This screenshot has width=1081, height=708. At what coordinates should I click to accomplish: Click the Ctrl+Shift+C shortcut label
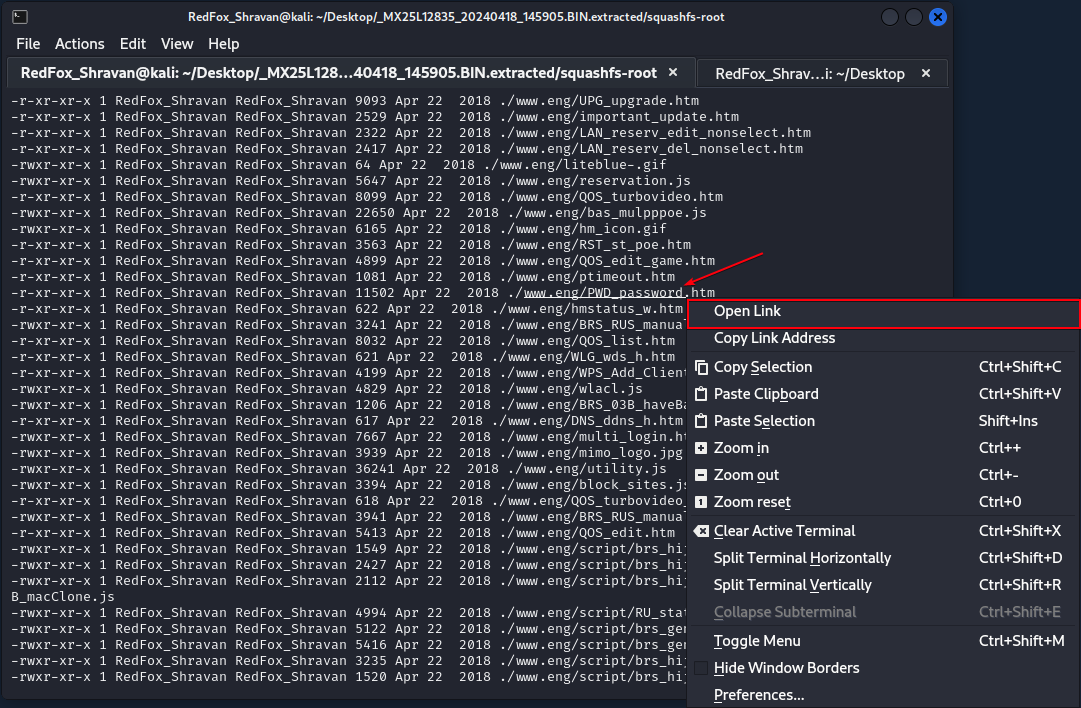1020,367
